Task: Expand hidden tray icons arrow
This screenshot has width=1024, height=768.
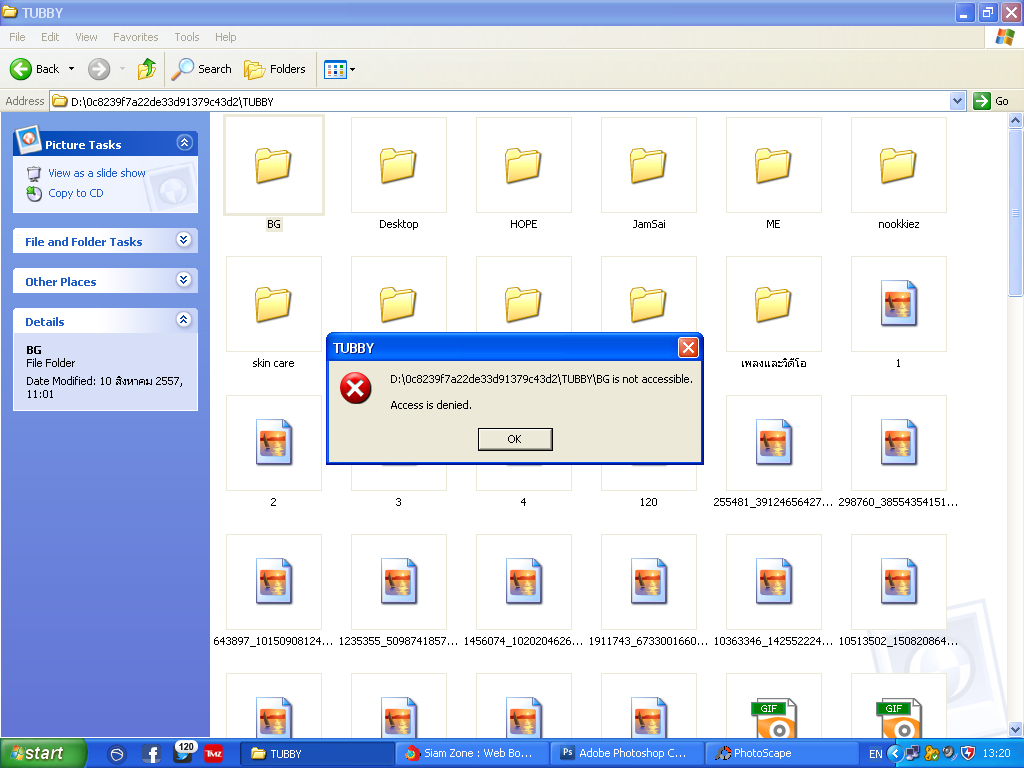Action: tap(895, 754)
